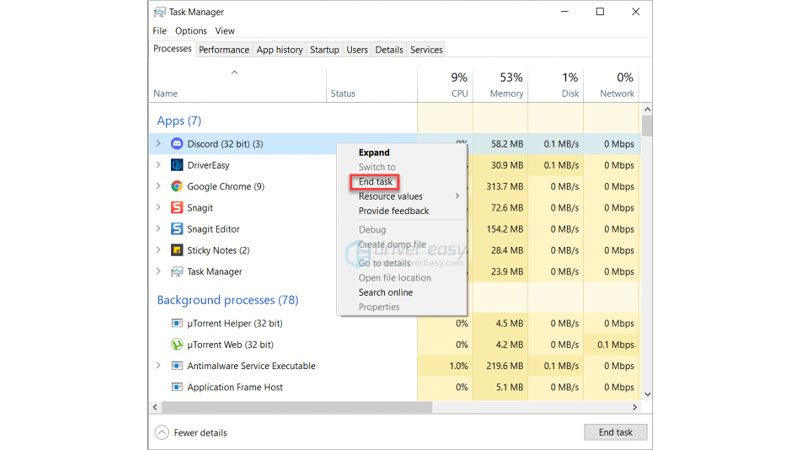
Task: Switch to the Startup tab
Action: click(x=324, y=49)
